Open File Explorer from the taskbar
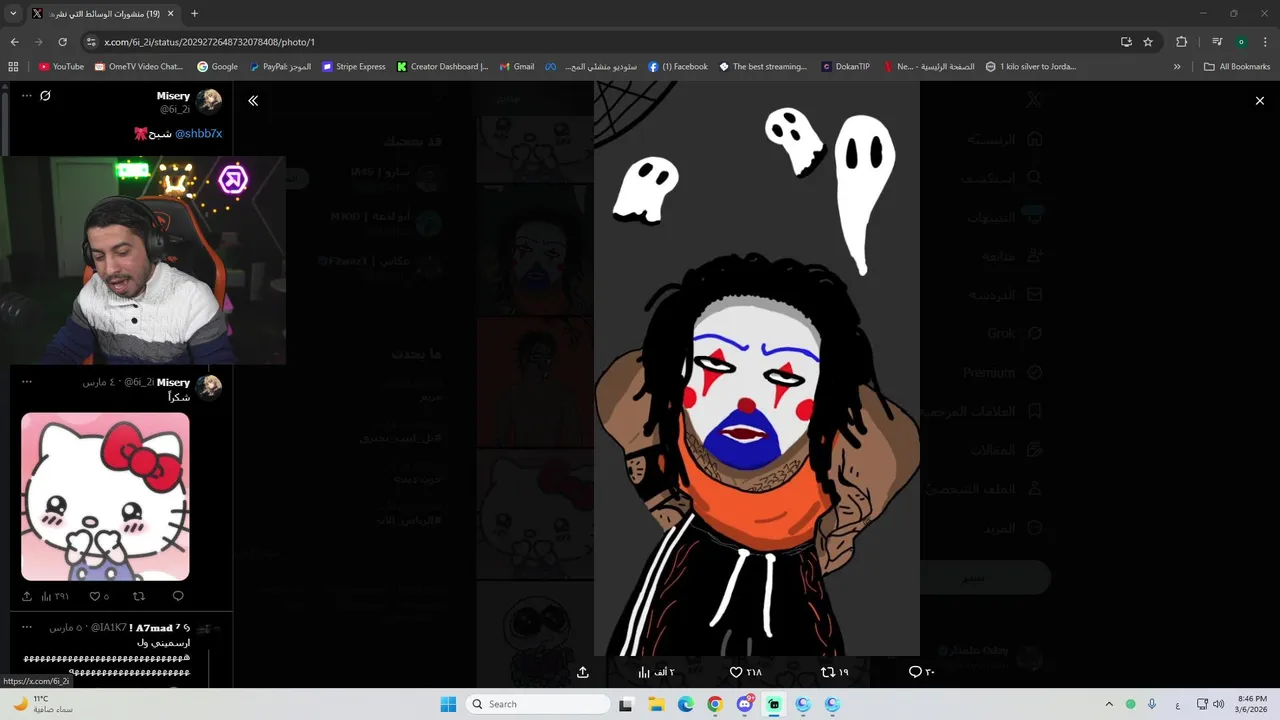 pyautogui.click(x=656, y=704)
